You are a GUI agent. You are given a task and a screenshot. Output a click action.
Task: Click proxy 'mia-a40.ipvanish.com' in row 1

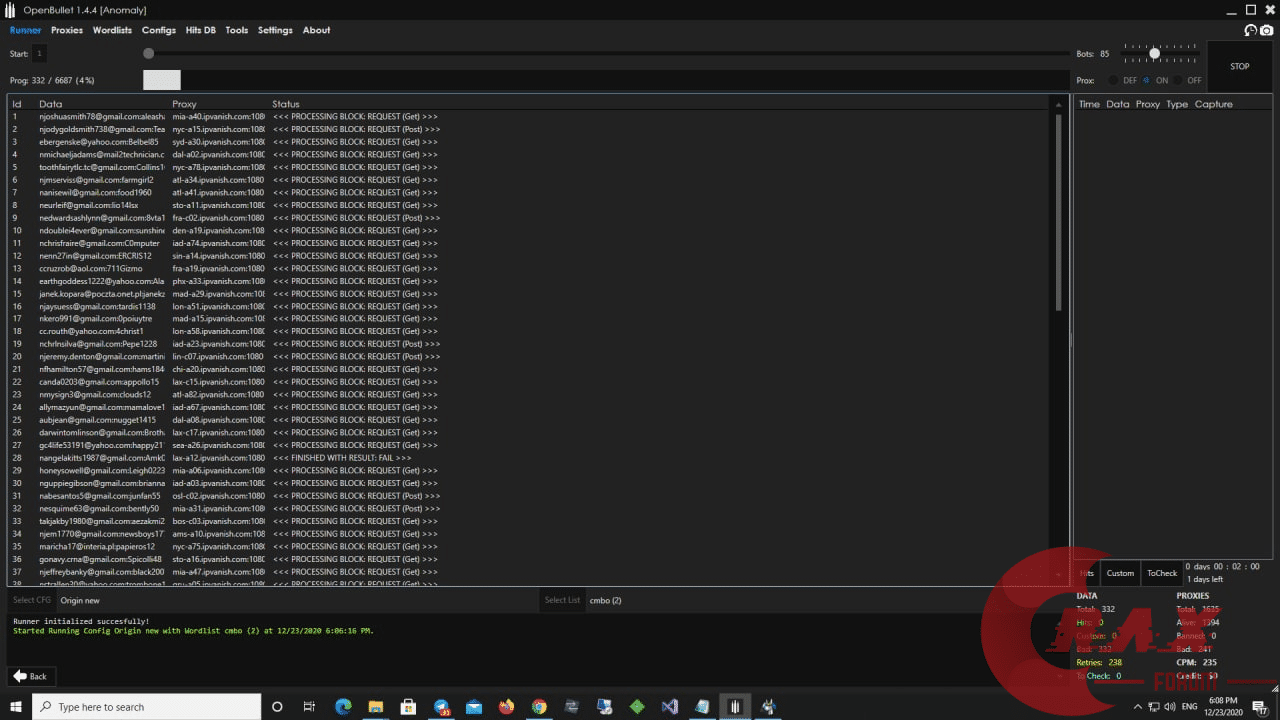click(x=218, y=116)
